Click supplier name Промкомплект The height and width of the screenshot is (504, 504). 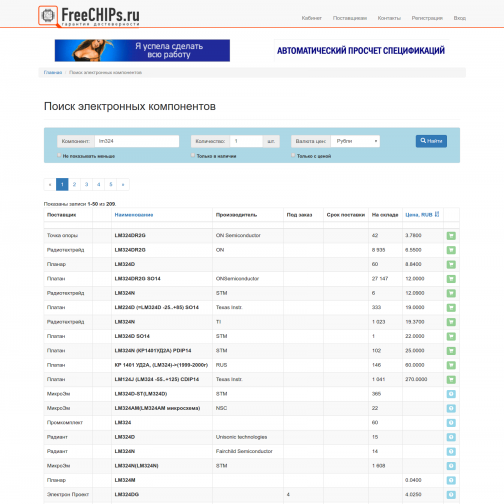click(65, 423)
